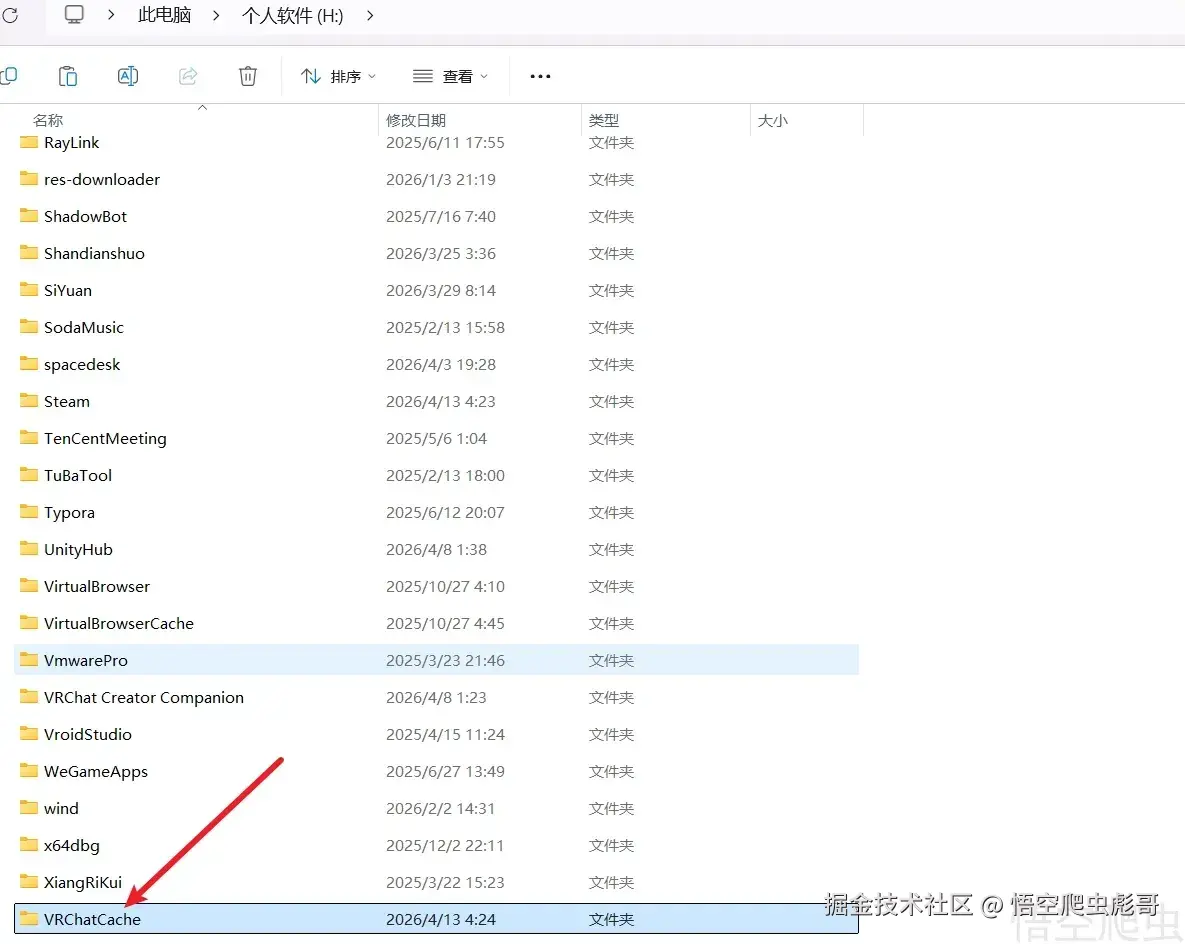
Task: Click the rename icon in toolbar
Action: (128, 76)
